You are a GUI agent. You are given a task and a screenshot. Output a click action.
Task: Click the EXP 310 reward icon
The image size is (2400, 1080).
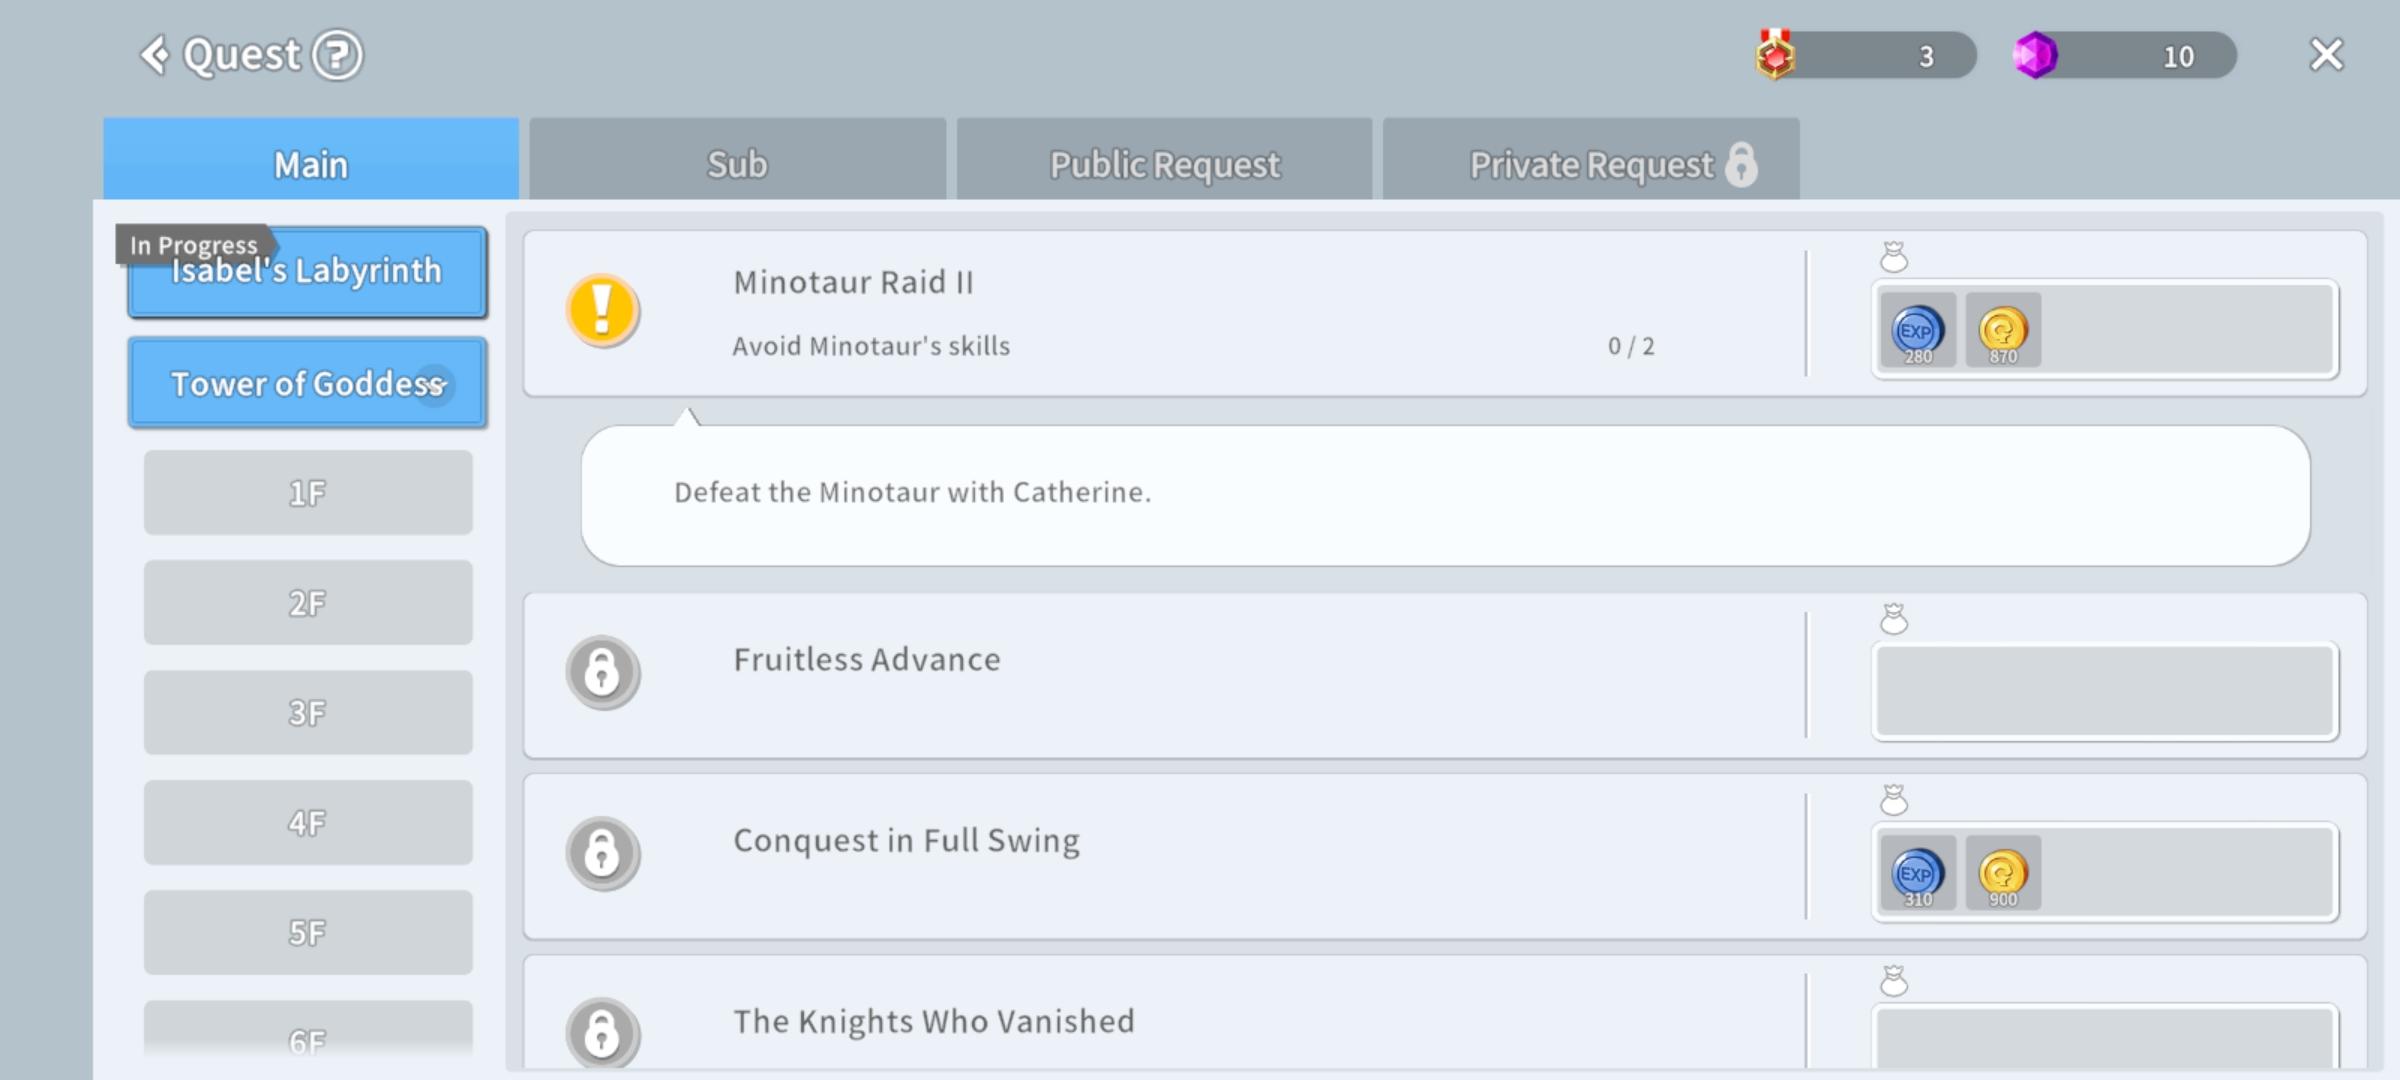pyautogui.click(x=1917, y=874)
